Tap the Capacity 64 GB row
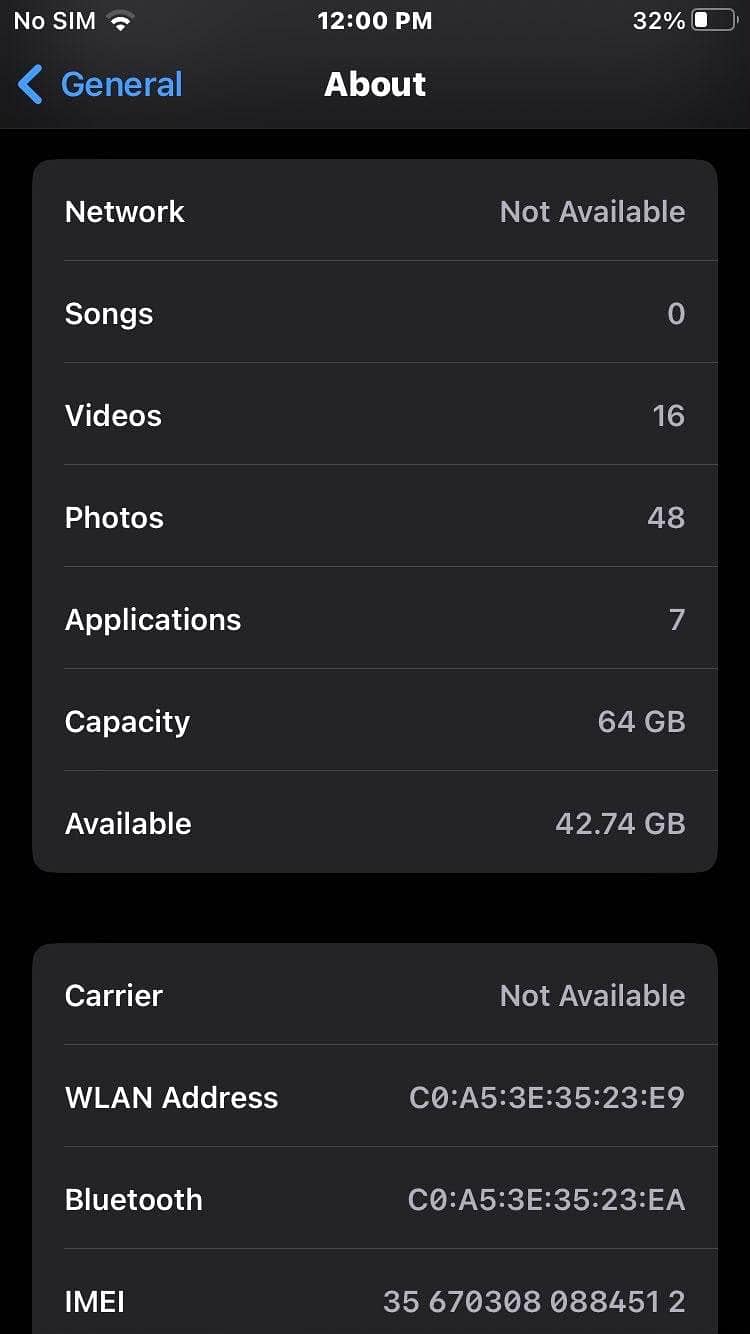This screenshot has height=1334, width=750. point(375,721)
